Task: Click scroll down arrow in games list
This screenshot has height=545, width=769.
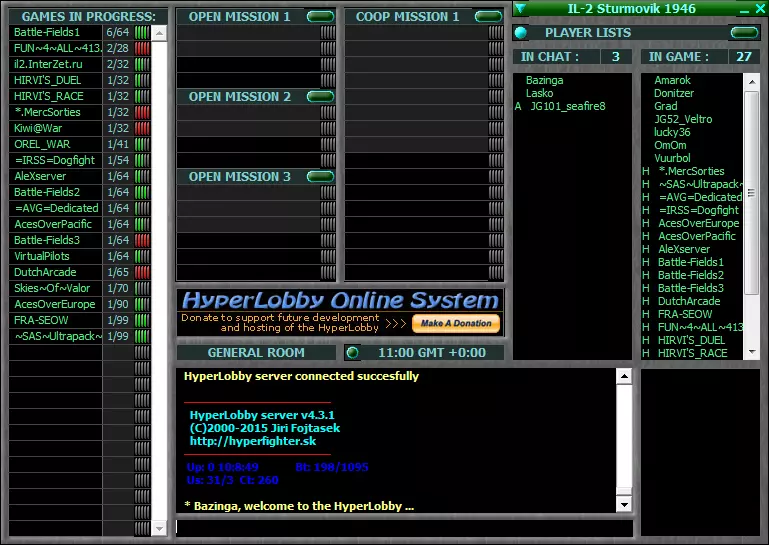Action: [159, 528]
